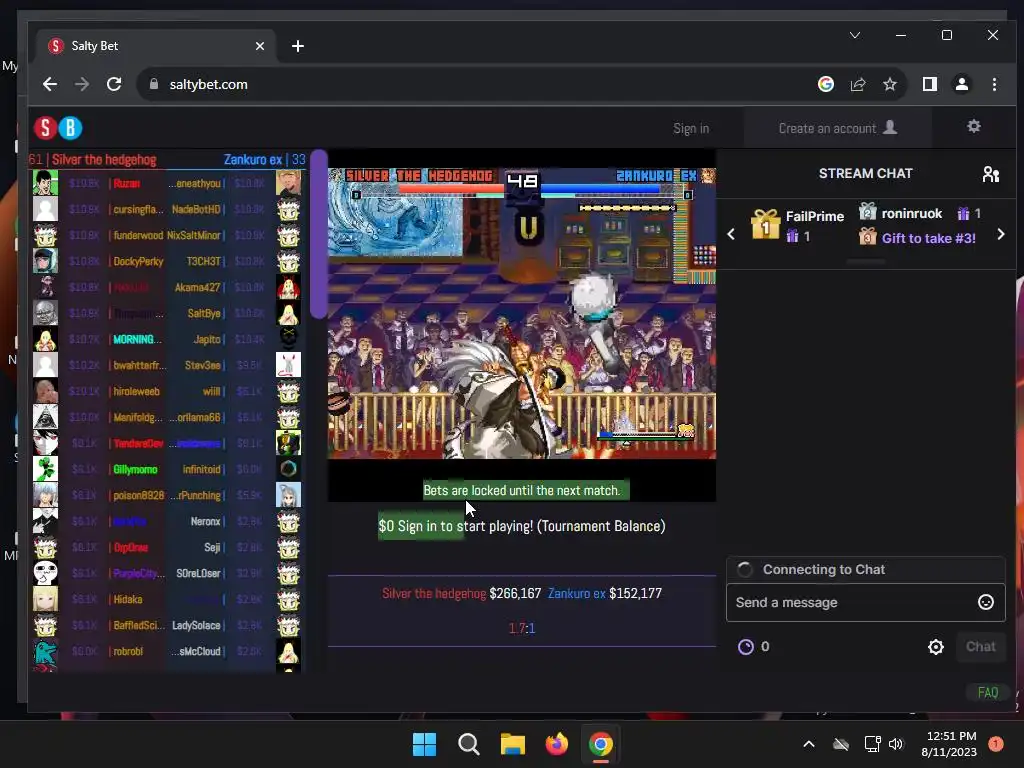Click the fight video stream
The width and height of the screenshot is (1024, 768).
point(521,313)
